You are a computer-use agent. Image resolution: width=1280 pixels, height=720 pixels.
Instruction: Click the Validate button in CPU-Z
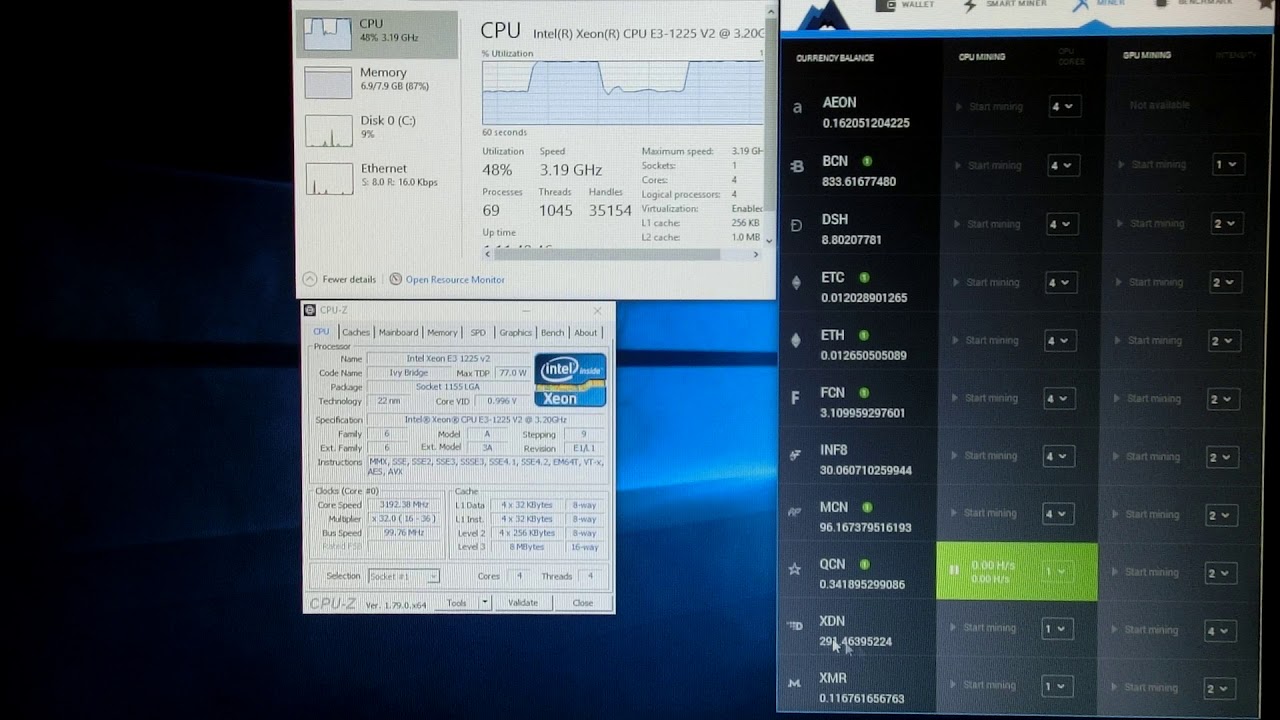(x=523, y=603)
